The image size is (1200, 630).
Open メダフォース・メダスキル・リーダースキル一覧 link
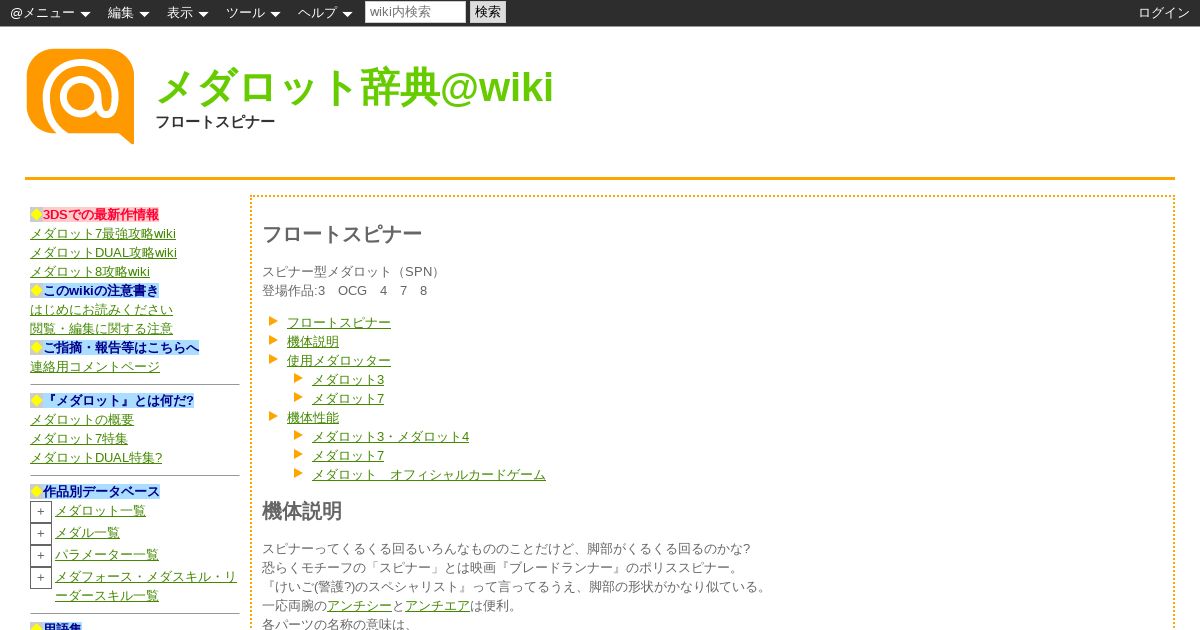(x=146, y=586)
